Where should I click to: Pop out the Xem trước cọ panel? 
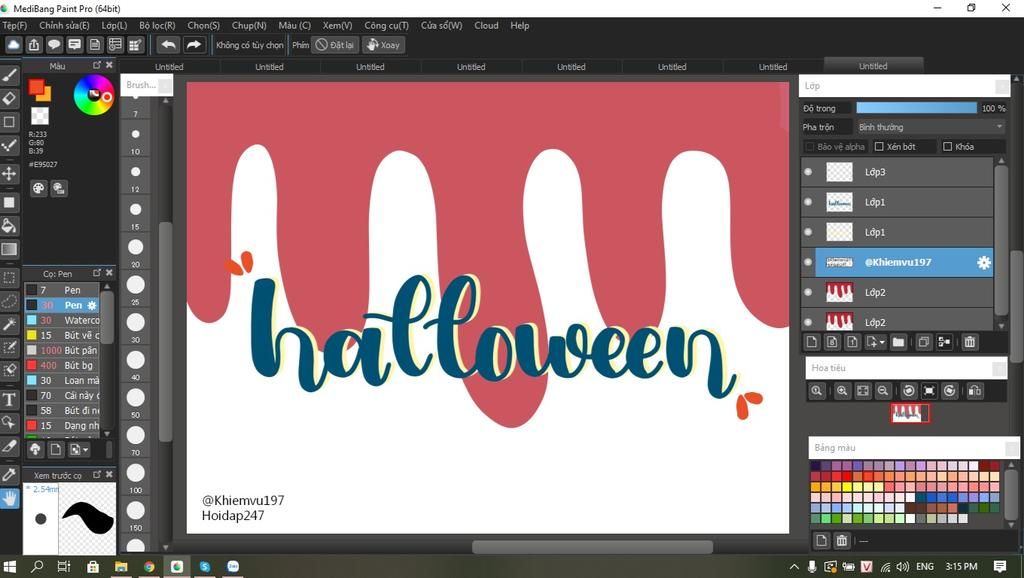[97, 474]
